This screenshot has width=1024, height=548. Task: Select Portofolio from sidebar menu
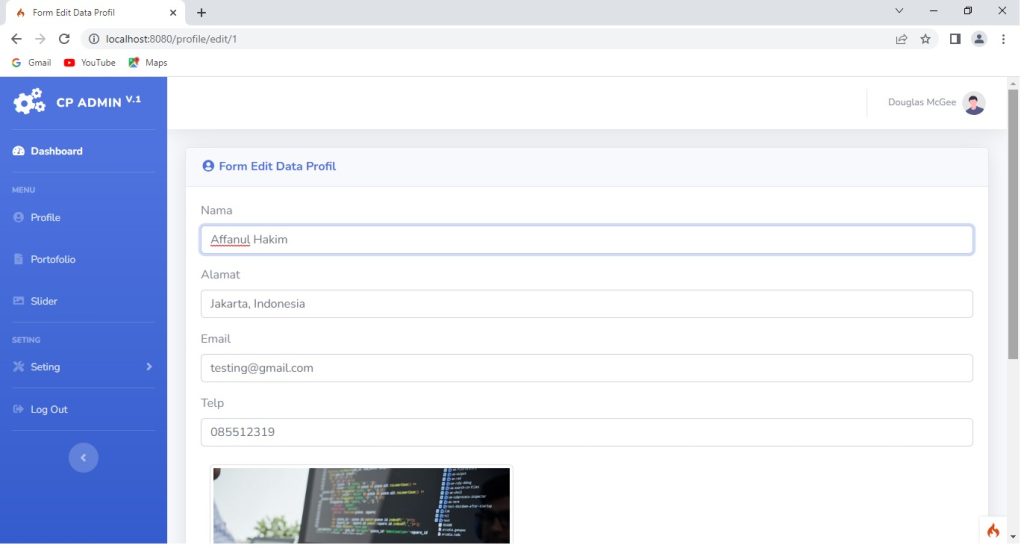click(x=52, y=259)
